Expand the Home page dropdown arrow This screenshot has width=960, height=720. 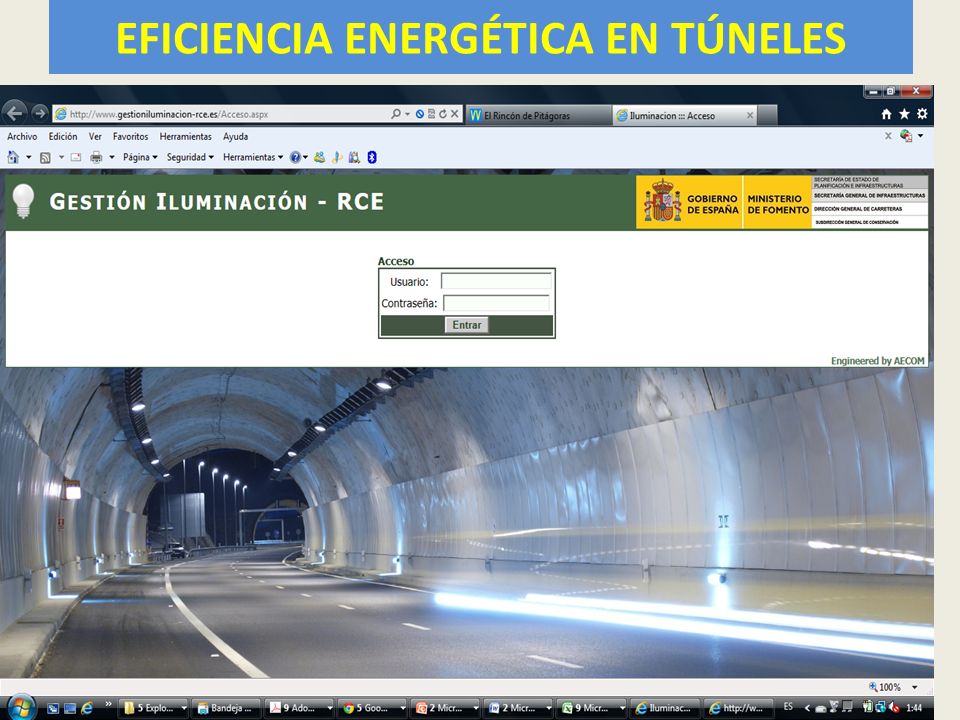(28, 157)
